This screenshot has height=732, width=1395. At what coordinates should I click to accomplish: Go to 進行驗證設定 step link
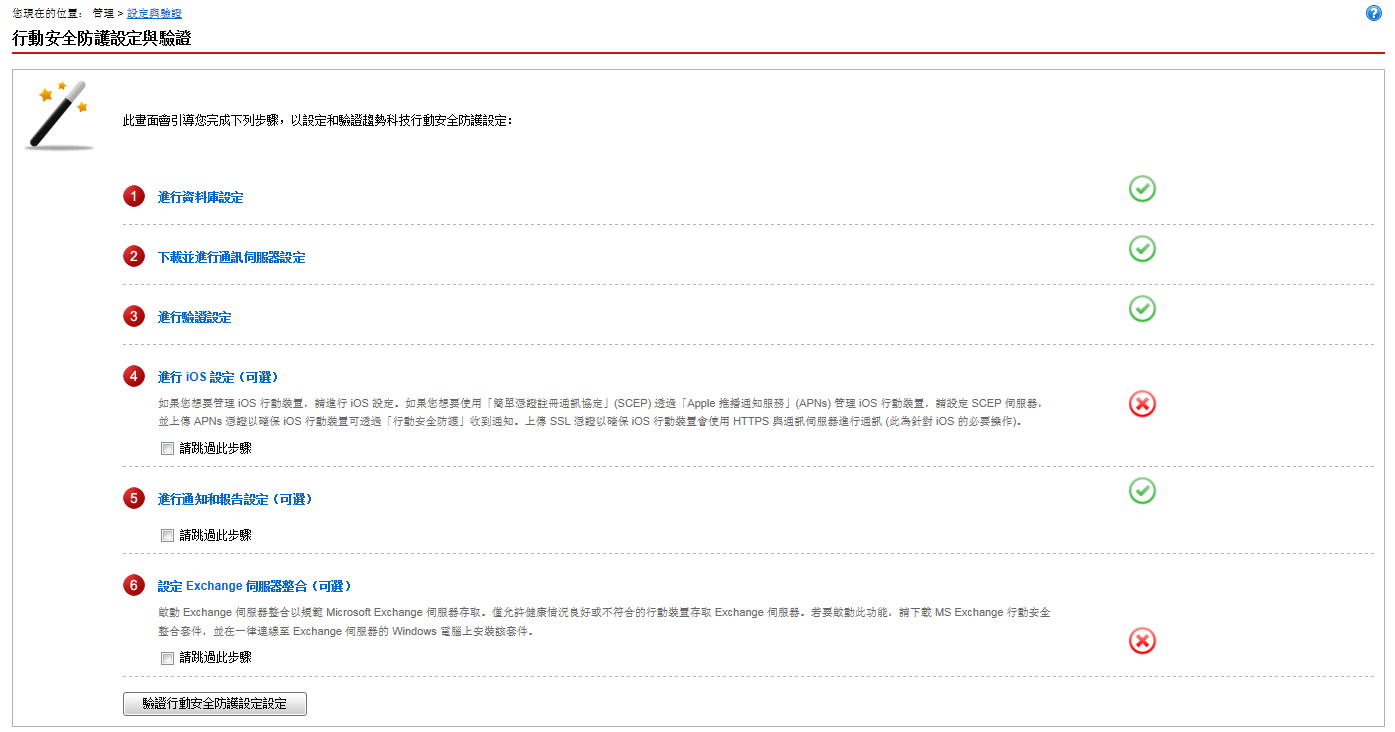pyautogui.click(x=194, y=318)
